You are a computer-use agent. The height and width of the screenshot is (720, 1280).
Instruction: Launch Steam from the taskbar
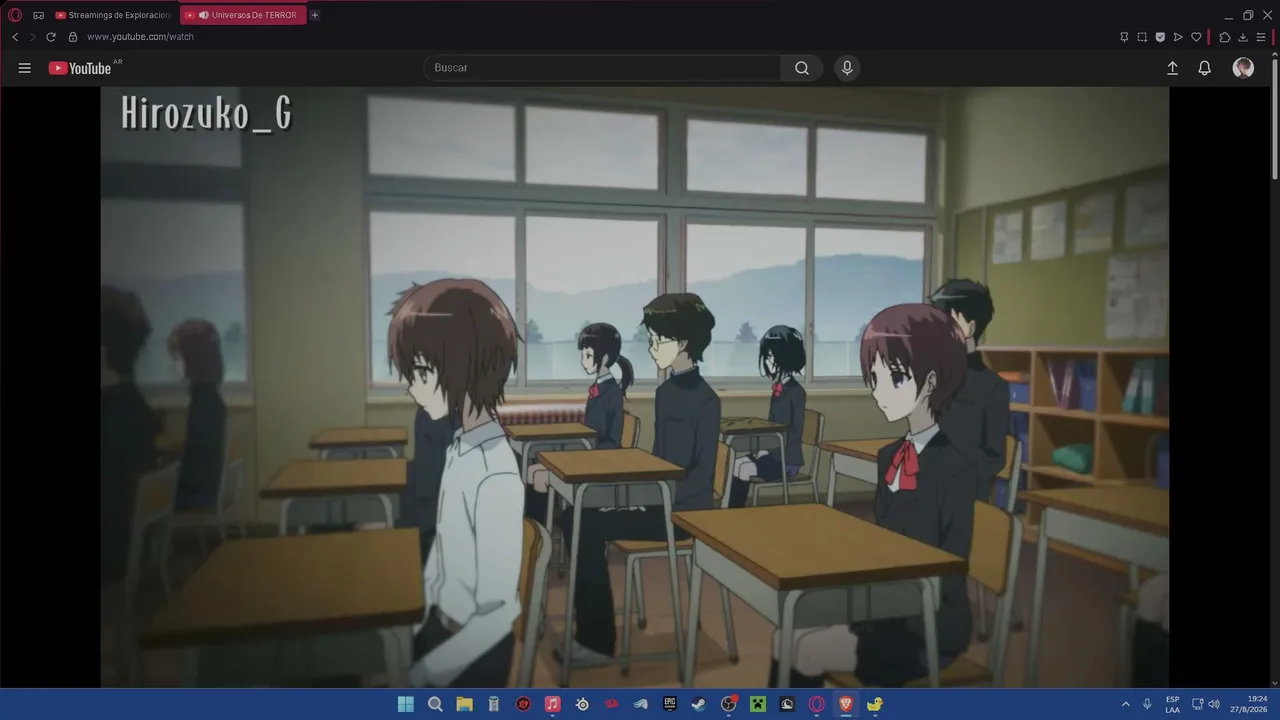click(699, 704)
